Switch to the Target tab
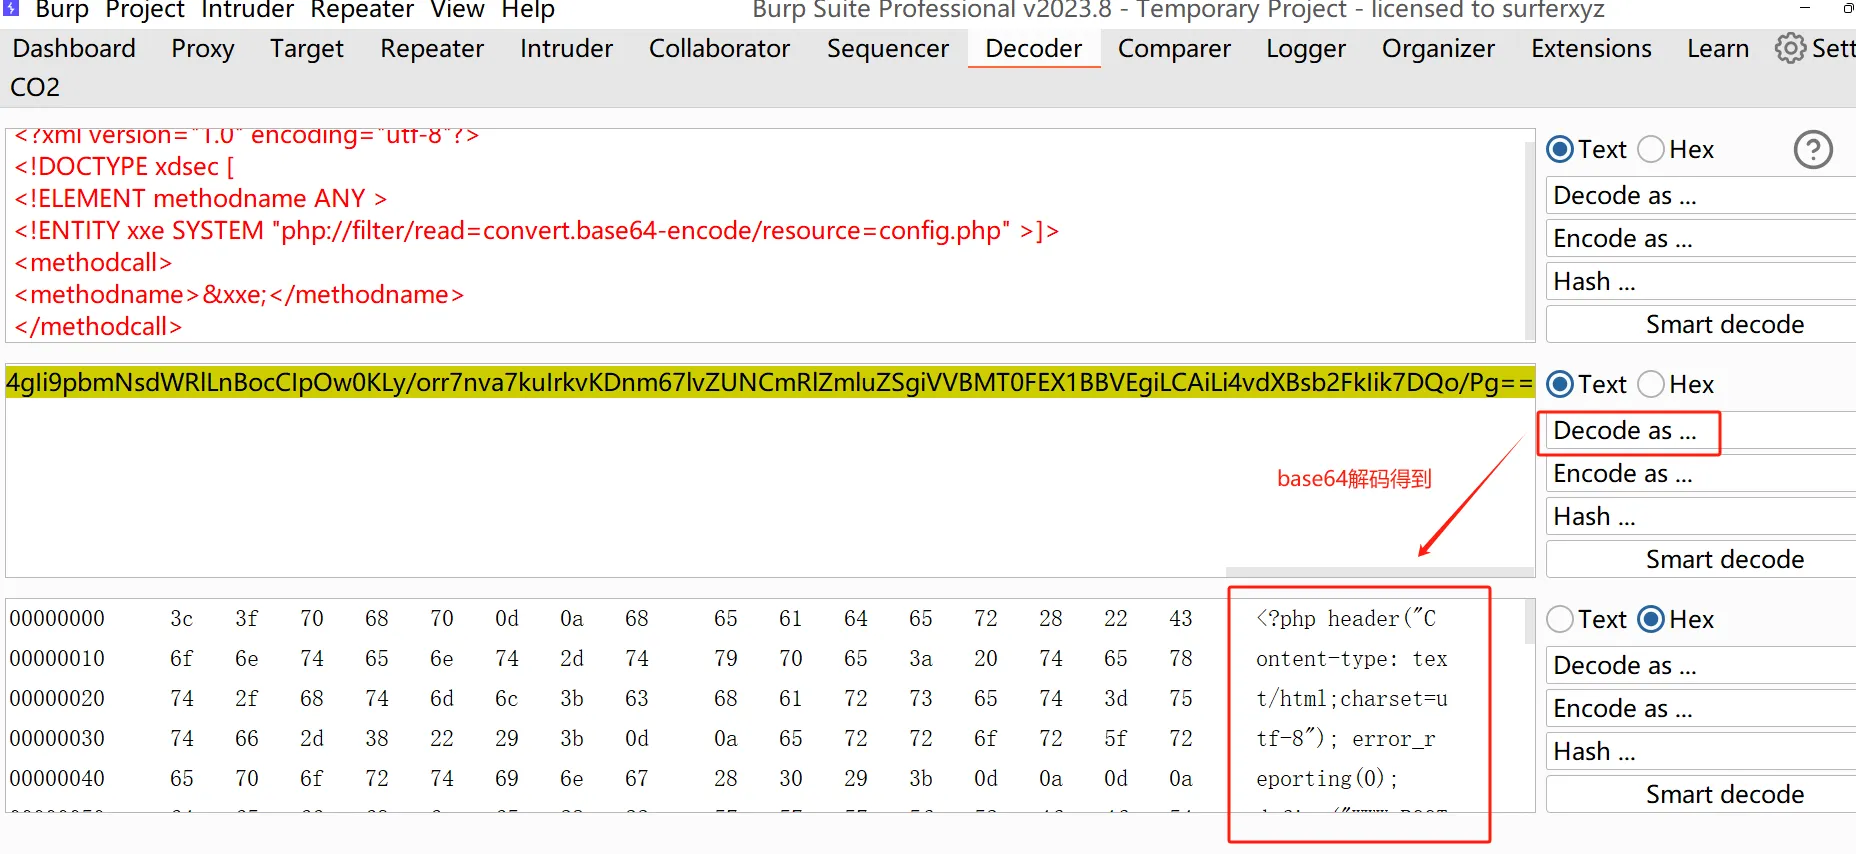 tap(307, 49)
